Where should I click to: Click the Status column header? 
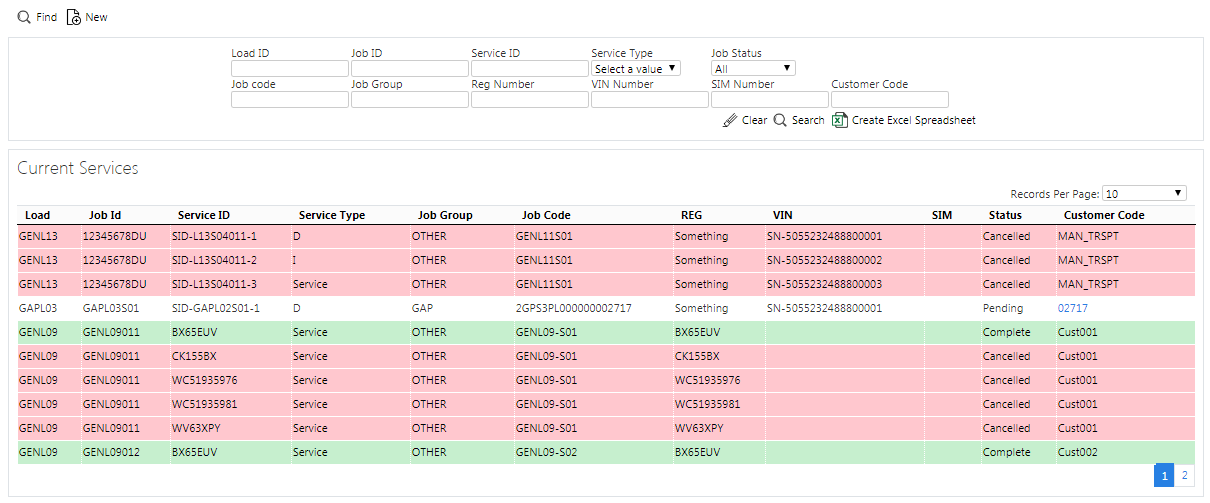(x=1005, y=215)
